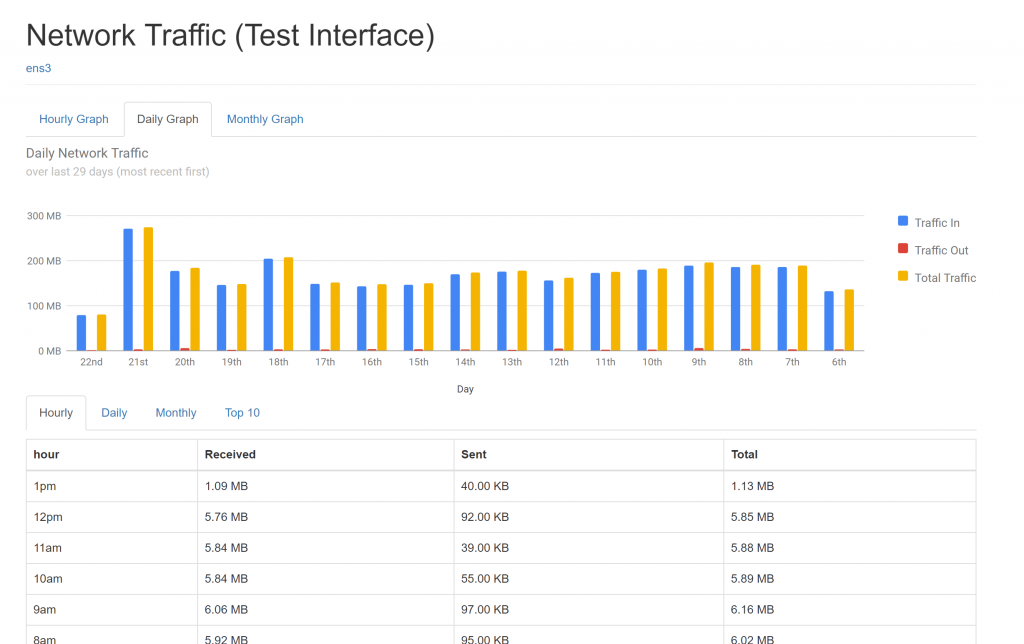1024x644 pixels.
Task: Open the Top 10 tab
Action: tap(242, 413)
